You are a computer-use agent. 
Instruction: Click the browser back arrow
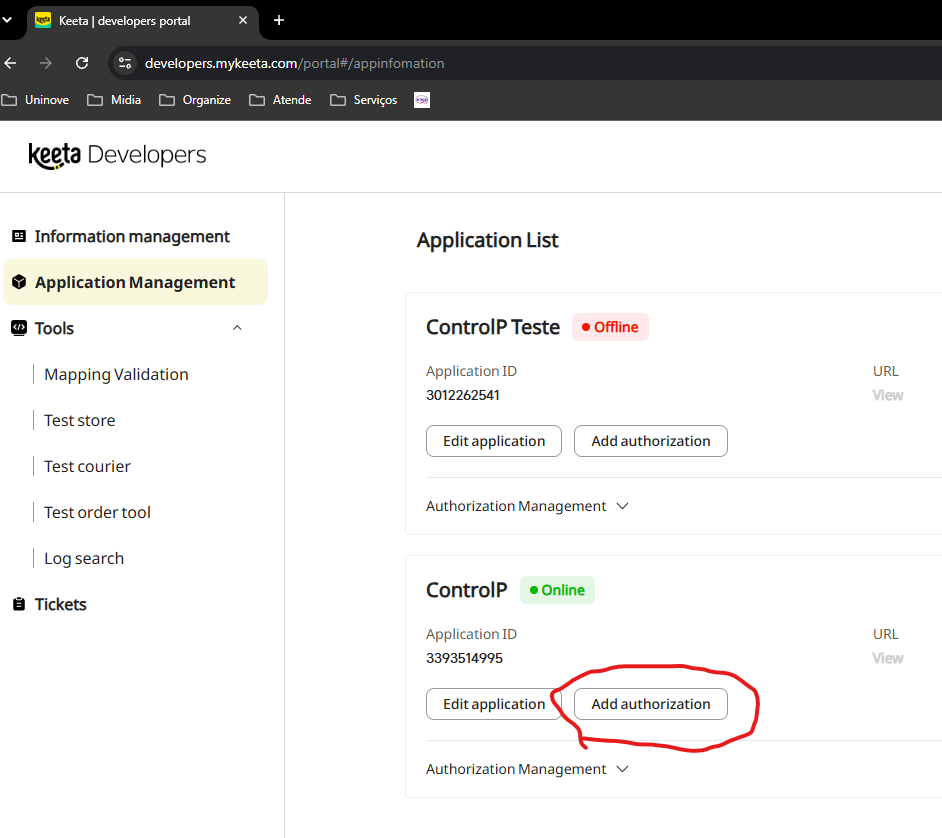click(10, 63)
